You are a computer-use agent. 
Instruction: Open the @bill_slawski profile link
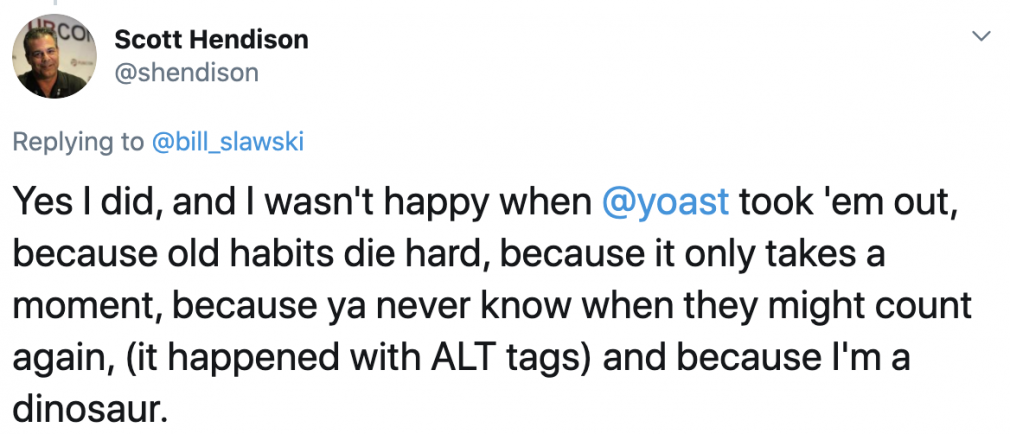[227, 142]
